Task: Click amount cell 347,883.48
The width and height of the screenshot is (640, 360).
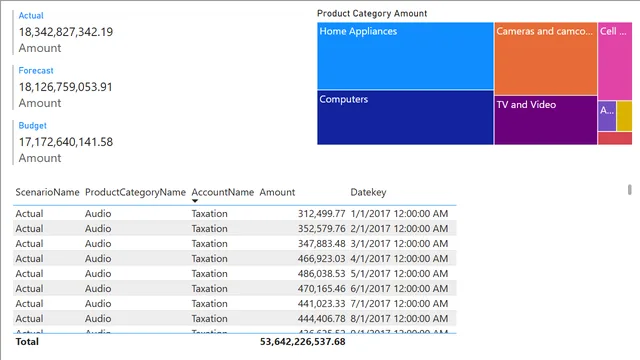Action: coord(322,244)
